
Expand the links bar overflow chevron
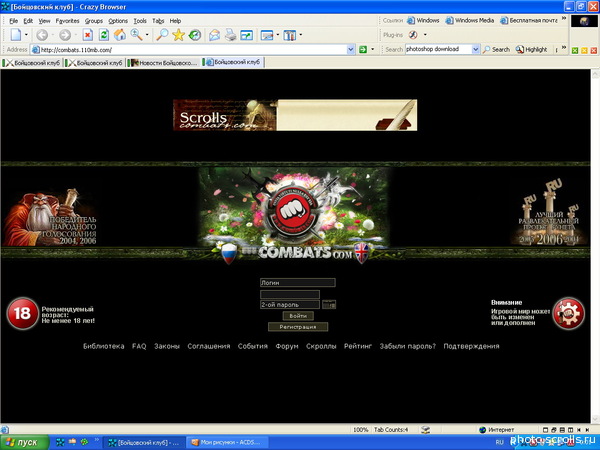(564, 18)
